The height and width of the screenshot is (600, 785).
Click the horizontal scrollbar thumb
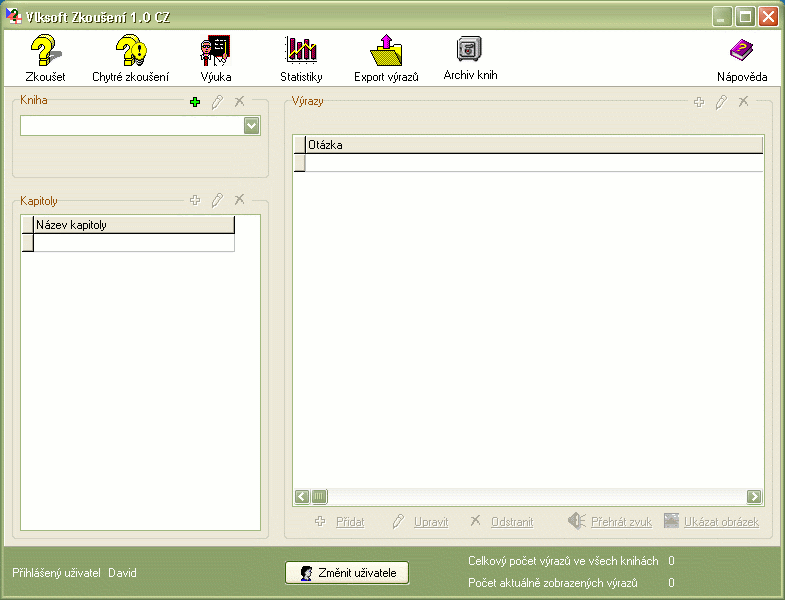(319, 497)
